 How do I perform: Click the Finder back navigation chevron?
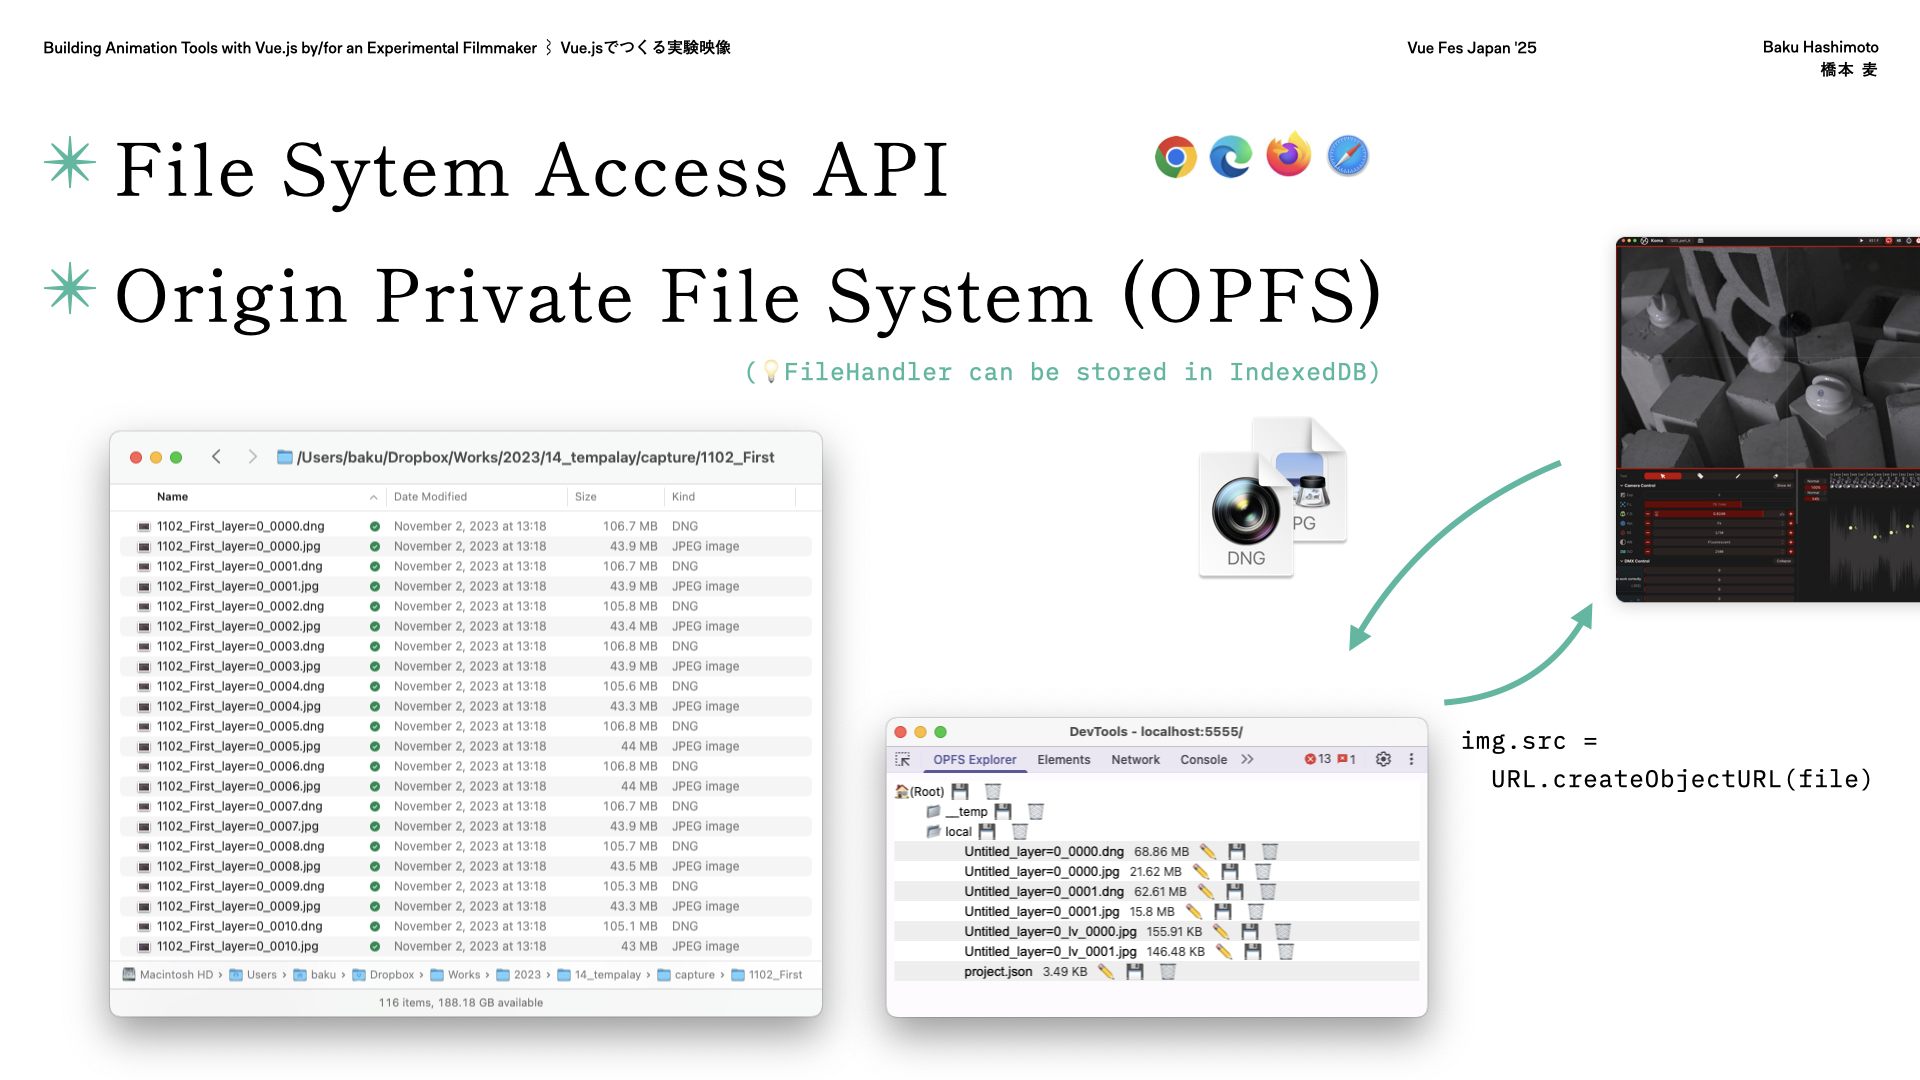coord(216,457)
